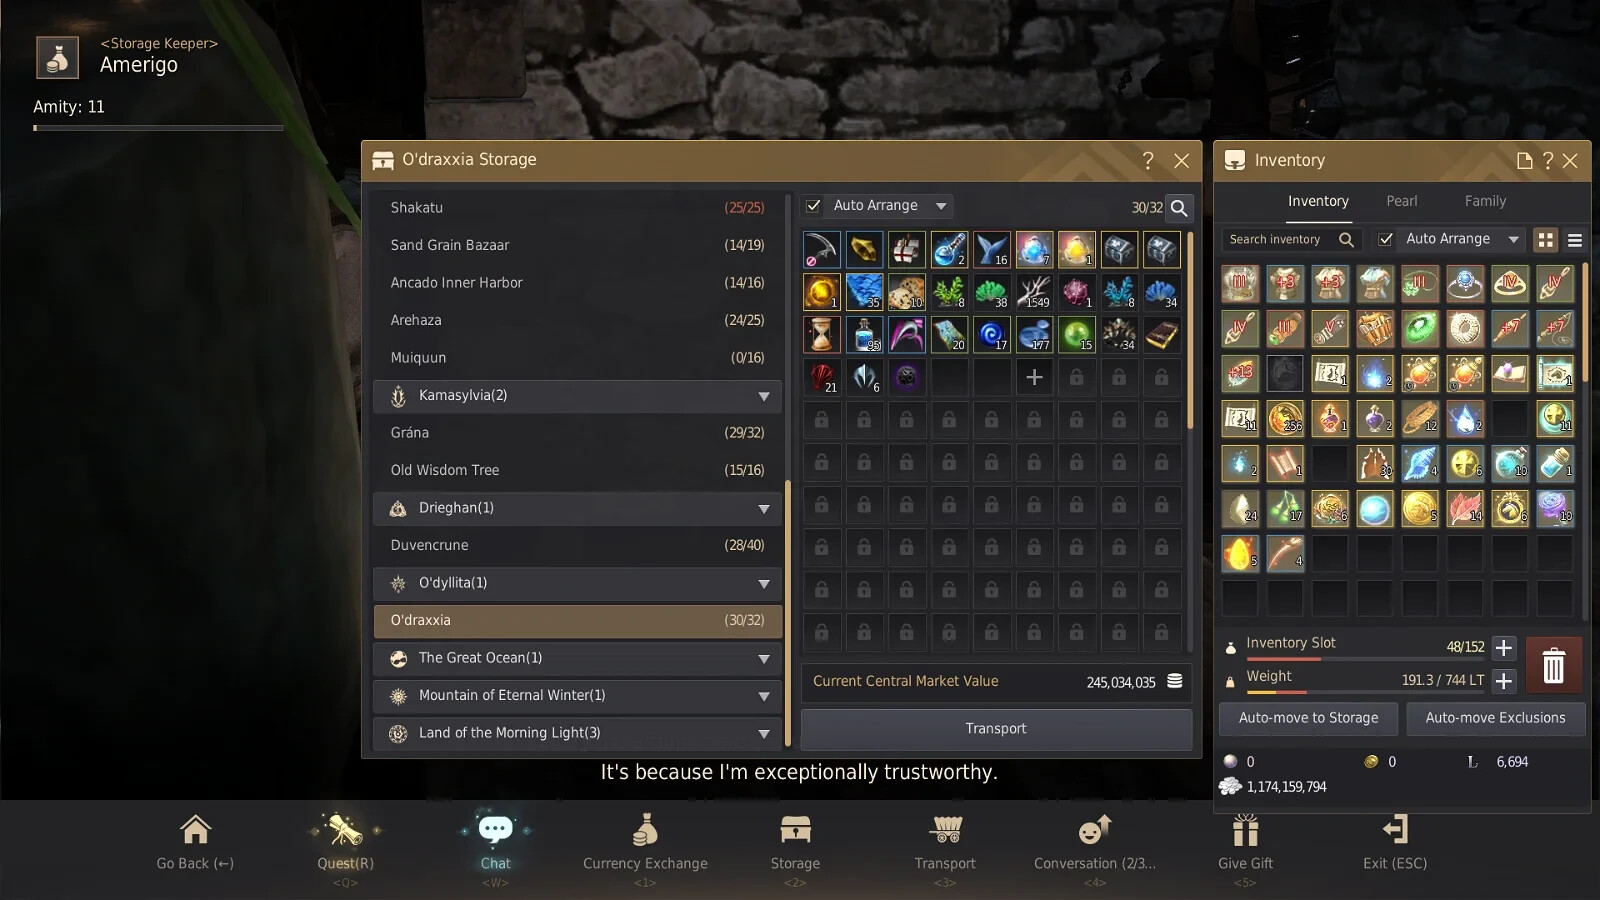Open the Chat icon
The image size is (1600, 900).
pyautogui.click(x=497, y=830)
